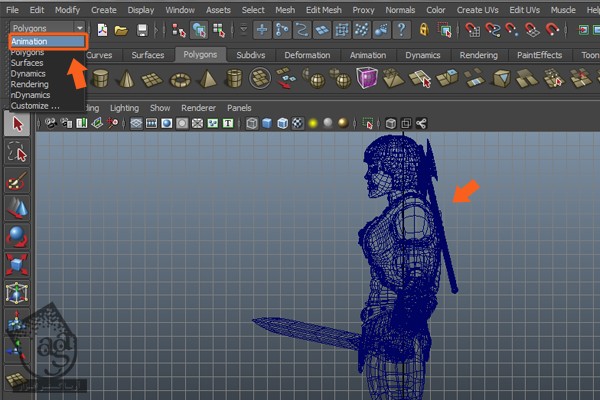Toggle the curves selection mask icon
The height and width of the screenshot is (400, 600).
[302, 30]
